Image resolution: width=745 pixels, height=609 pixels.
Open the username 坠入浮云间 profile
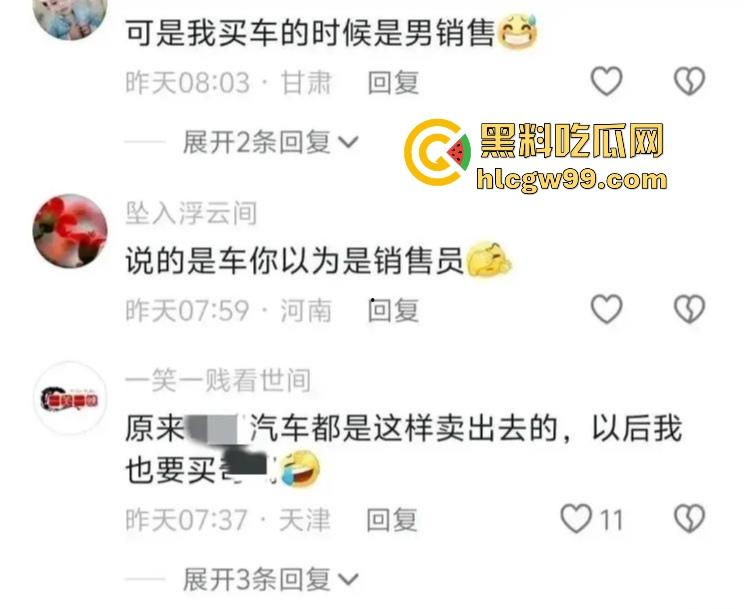point(191,213)
